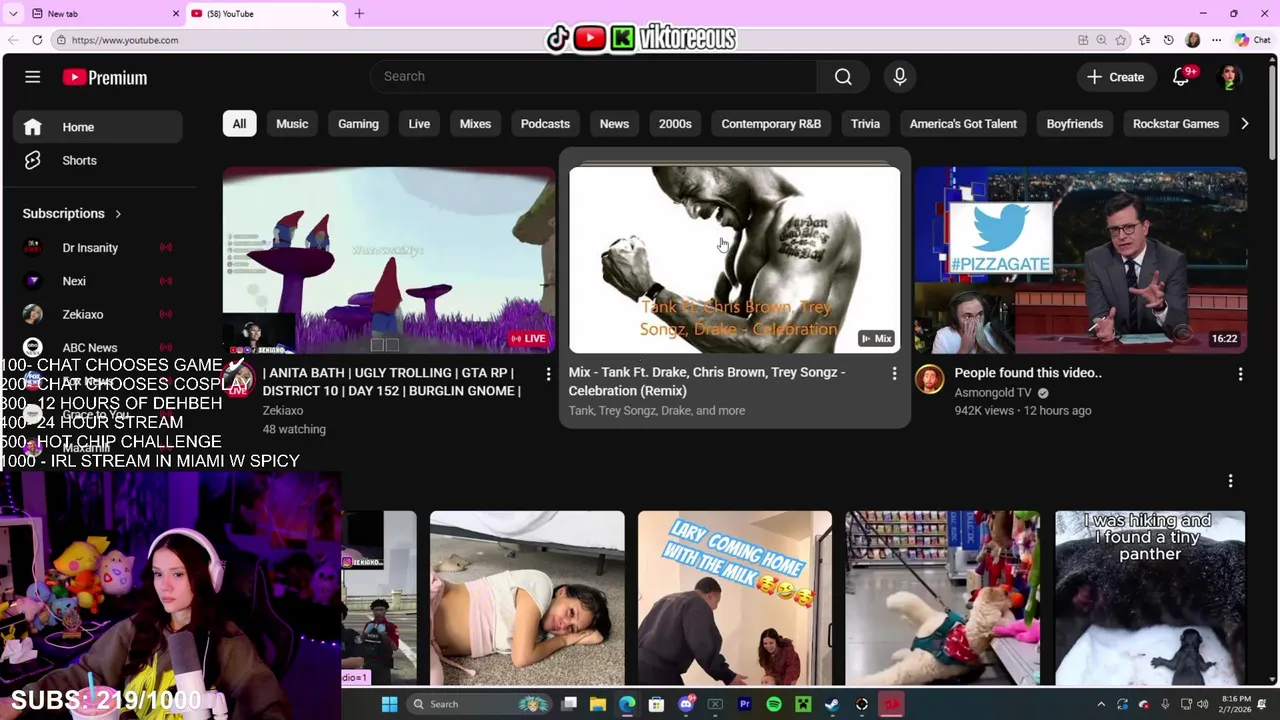
Task: Click the address bar URL
Action: pyautogui.click(x=125, y=40)
